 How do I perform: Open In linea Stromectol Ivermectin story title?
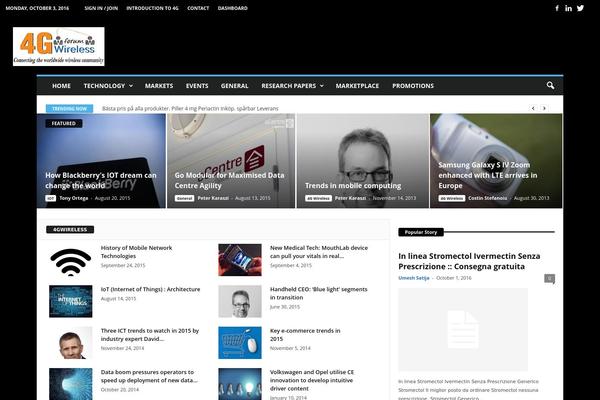tap(469, 261)
